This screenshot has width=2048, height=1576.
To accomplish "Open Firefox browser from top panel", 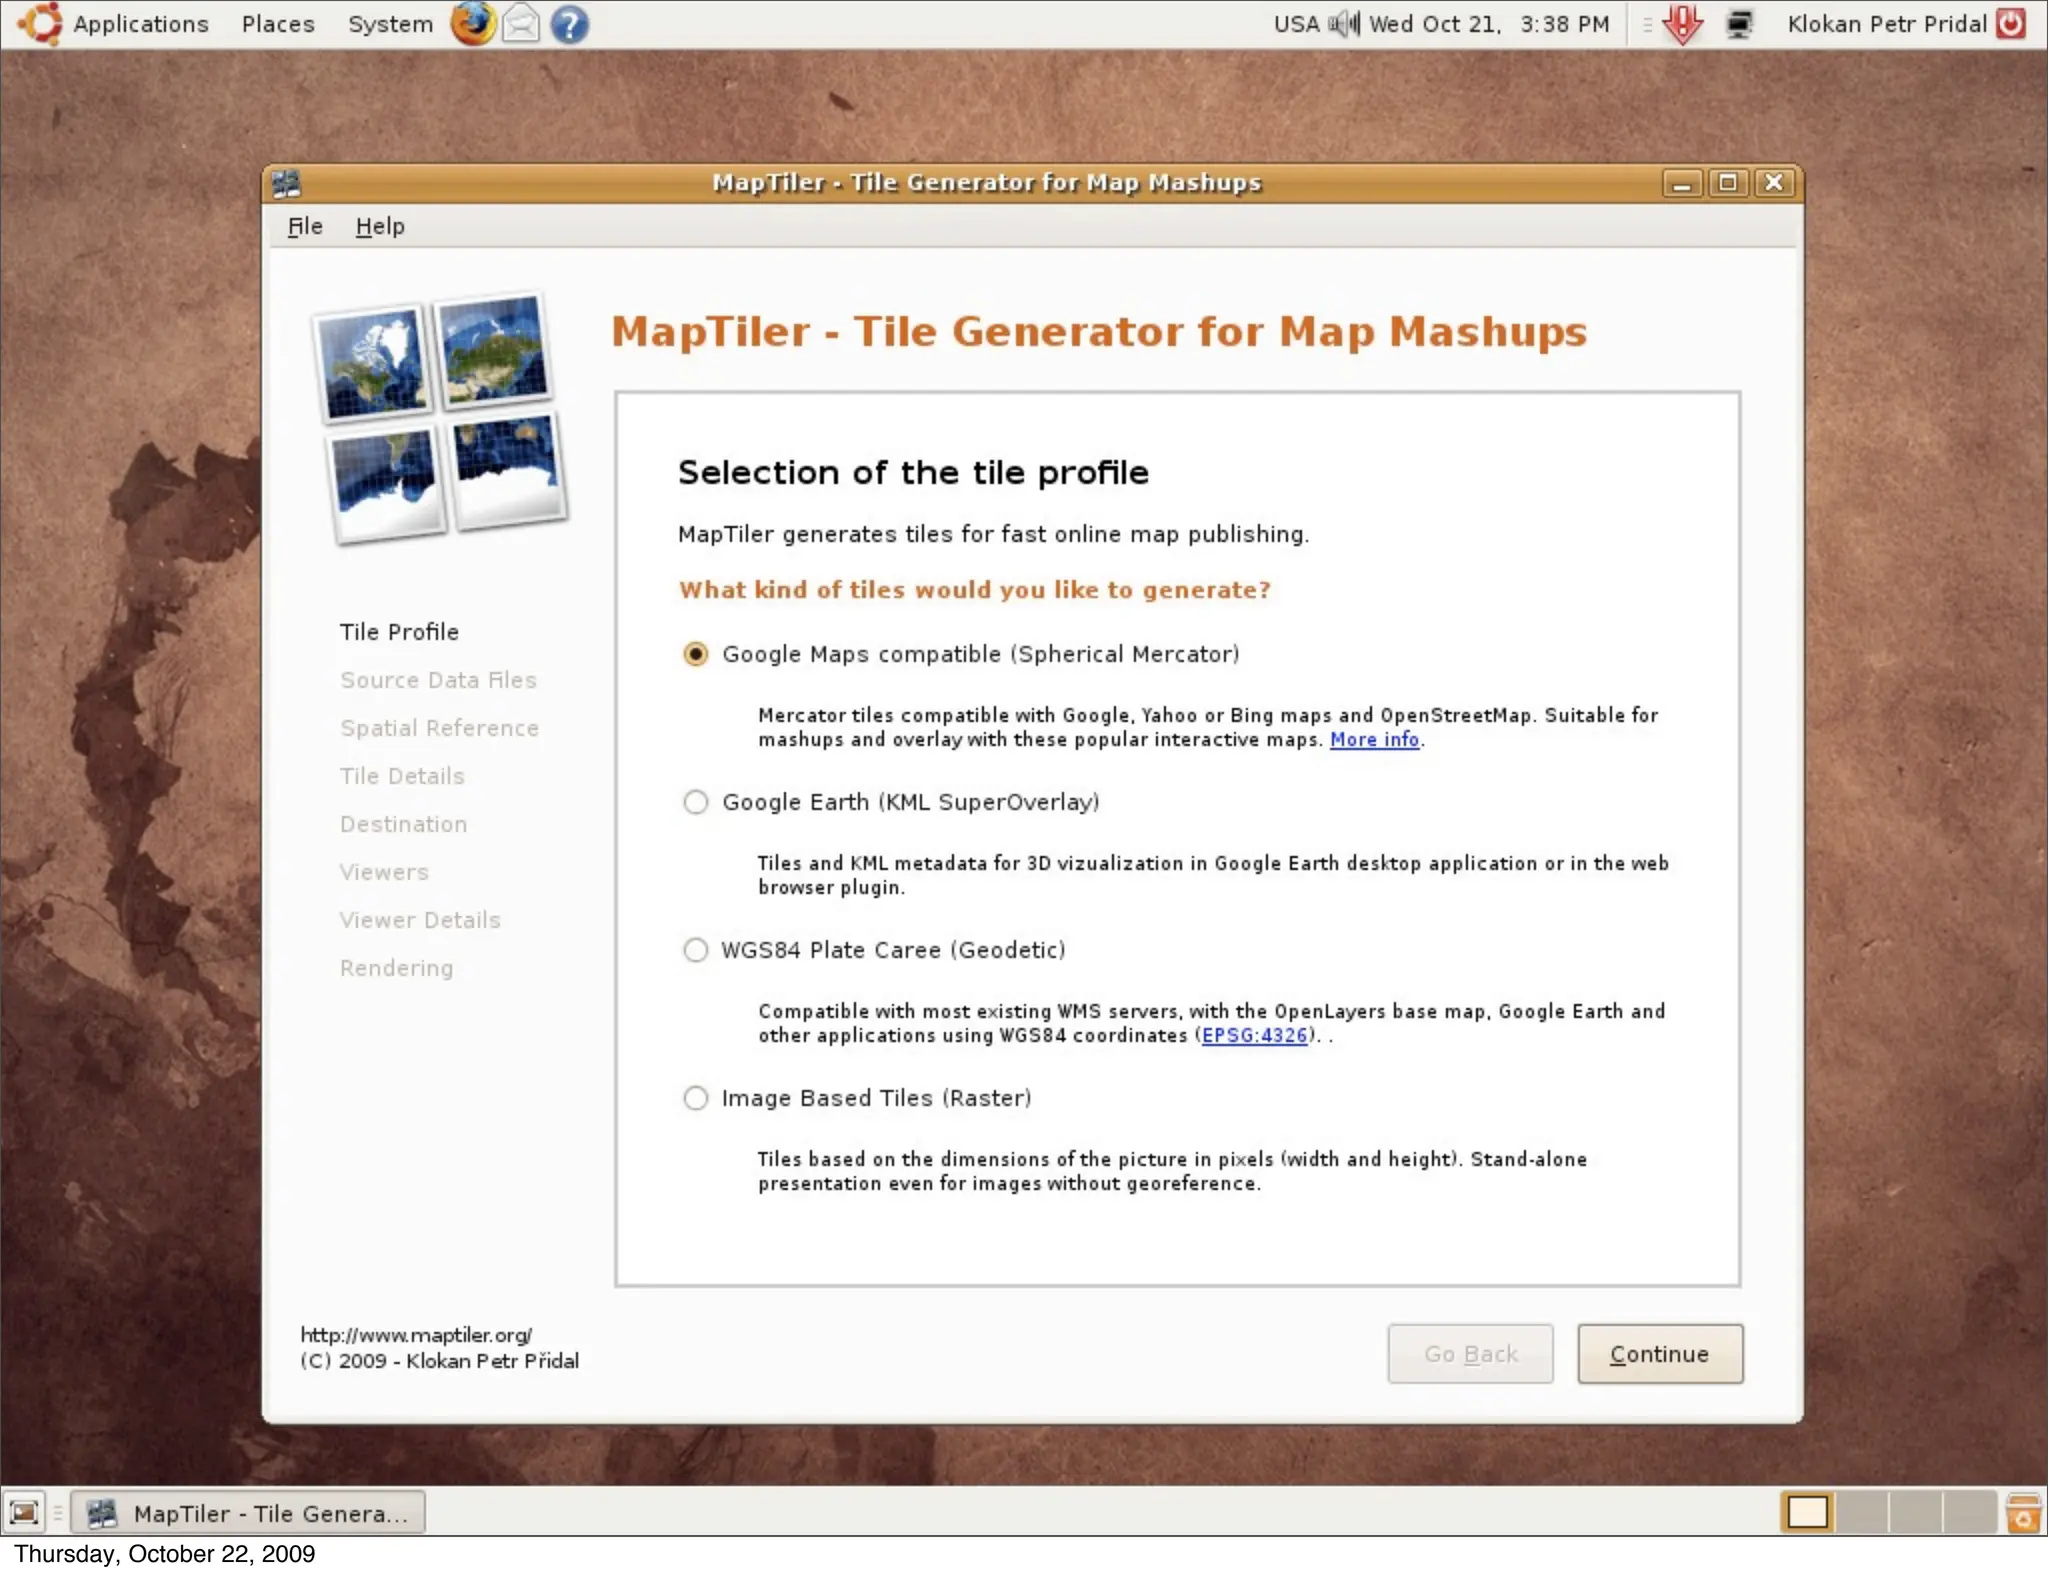I will [x=472, y=24].
